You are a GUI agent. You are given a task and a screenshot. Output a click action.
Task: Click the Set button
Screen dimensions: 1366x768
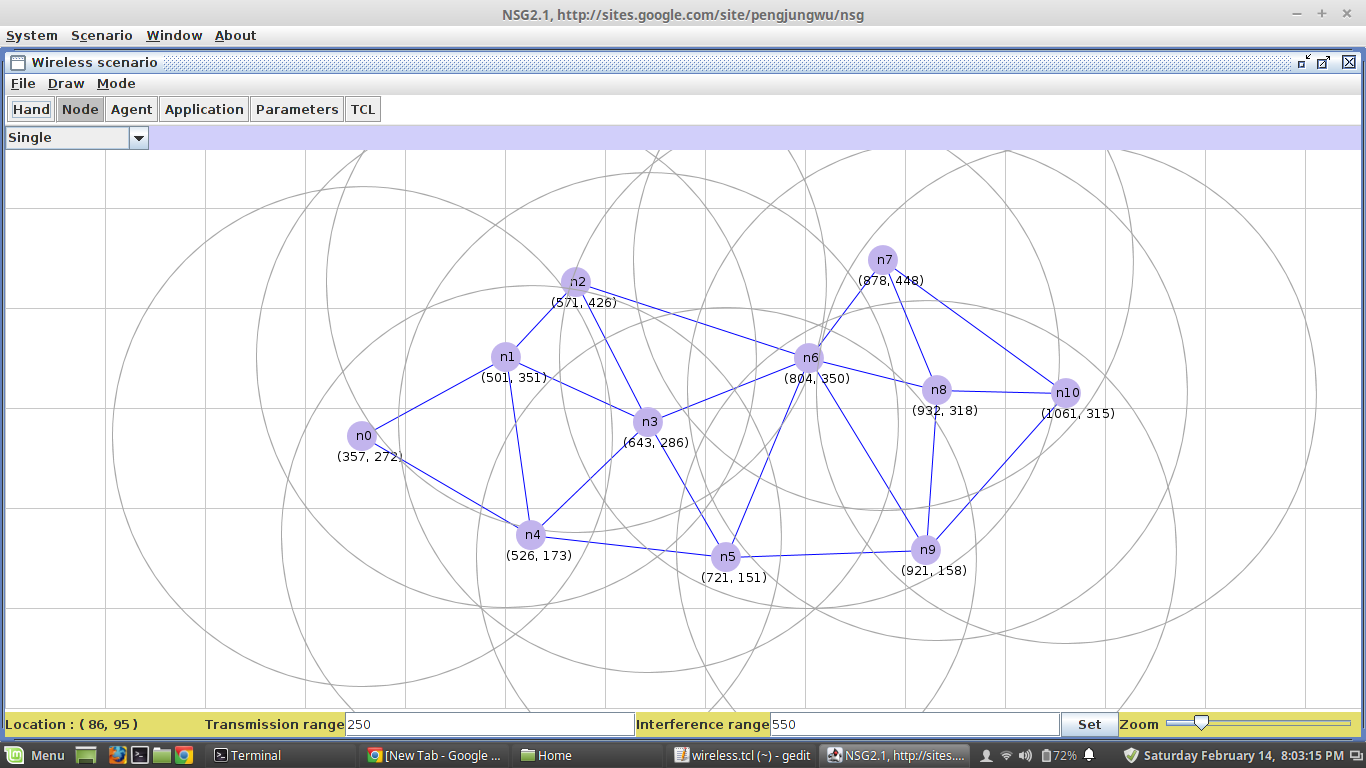click(1089, 724)
